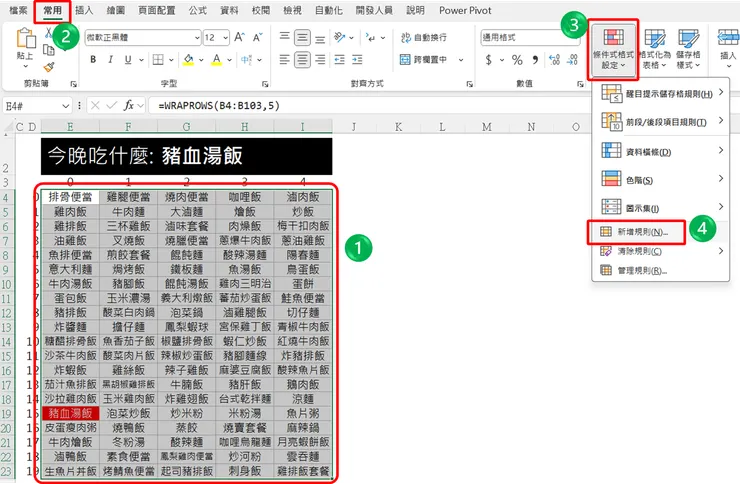Open 醒目提示儲存格規則 submenu
The height and width of the screenshot is (484, 740).
[x=661, y=93]
